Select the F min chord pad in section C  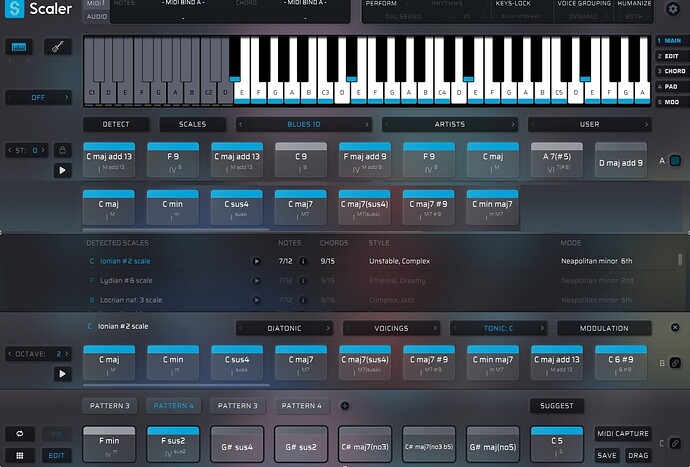tap(109, 444)
